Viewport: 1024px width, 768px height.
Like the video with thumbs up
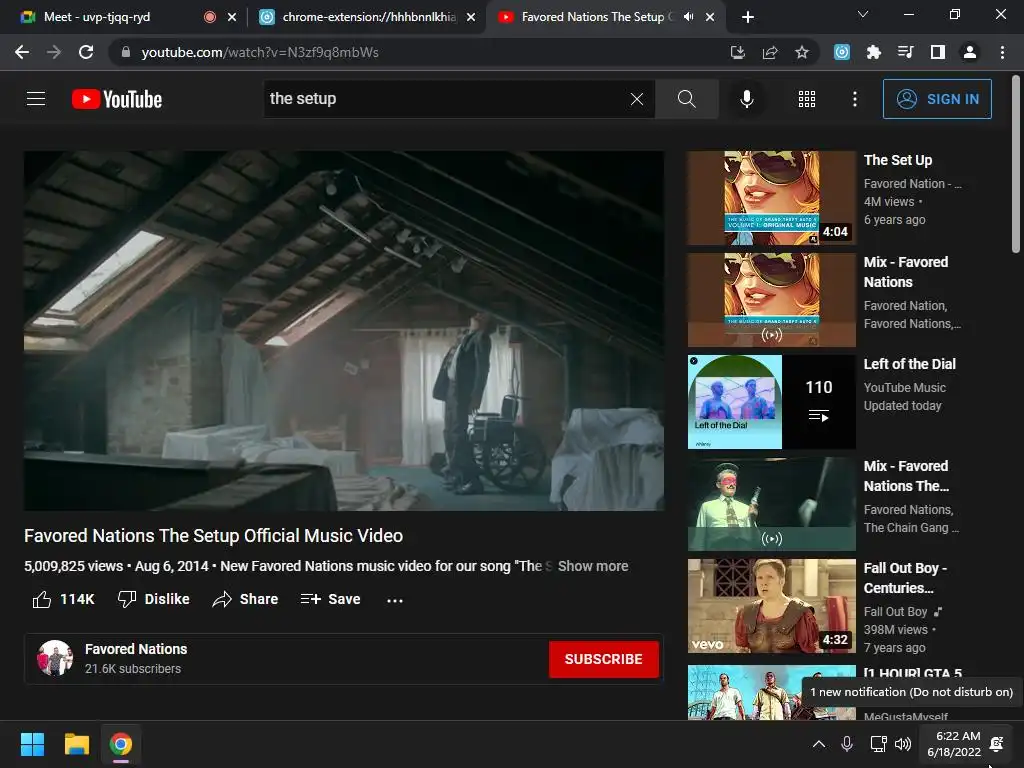coord(64,599)
